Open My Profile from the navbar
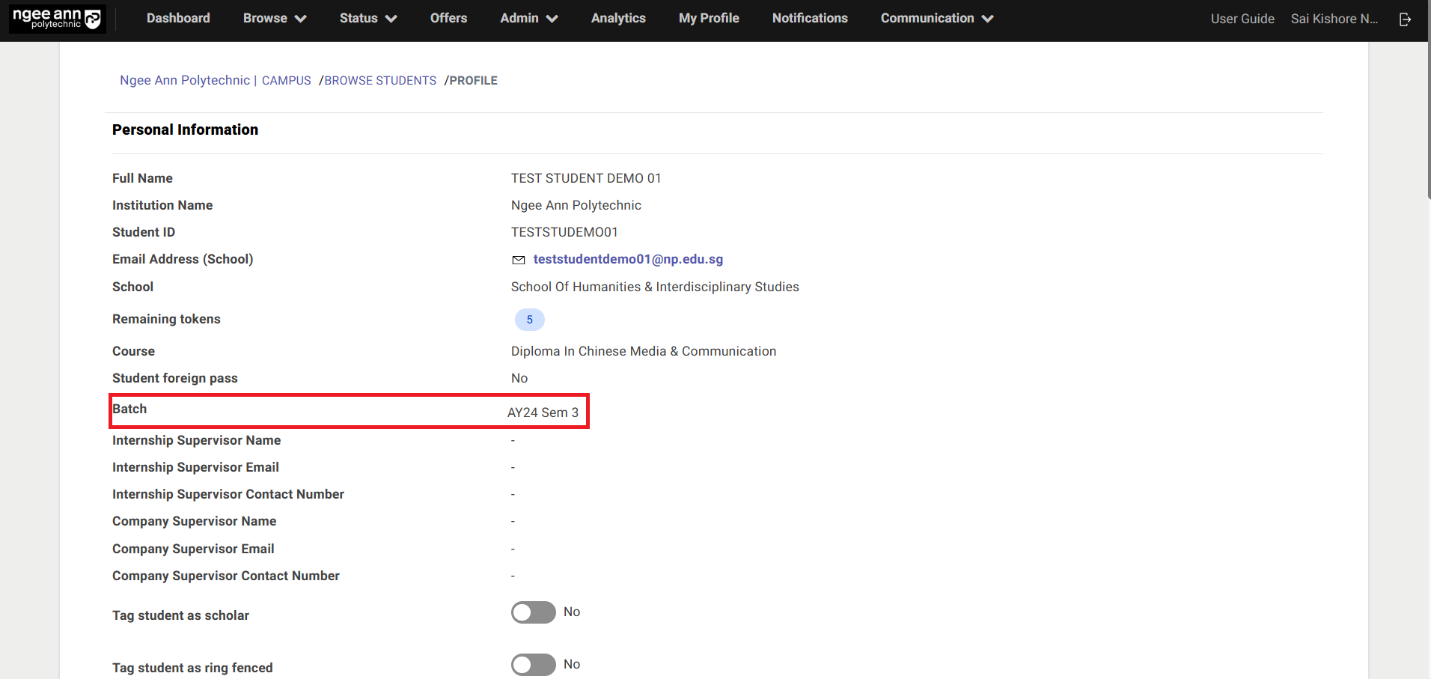The width and height of the screenshot is (1431, 679). (709, 18)
